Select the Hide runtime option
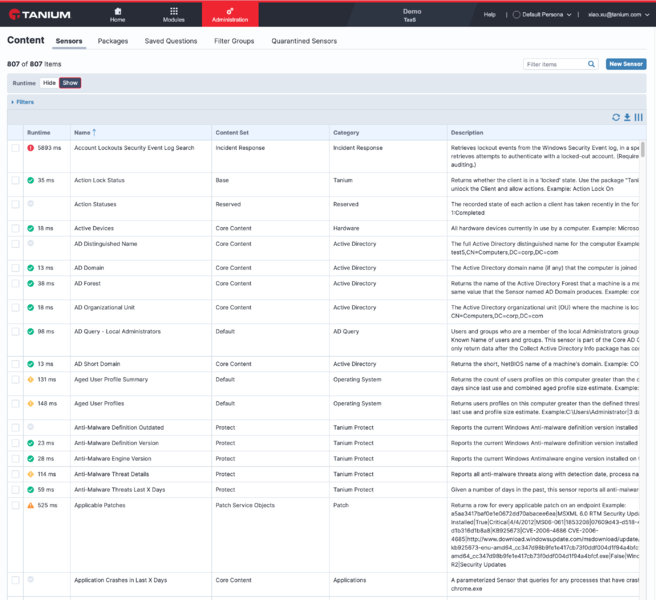 click(49, 83)
